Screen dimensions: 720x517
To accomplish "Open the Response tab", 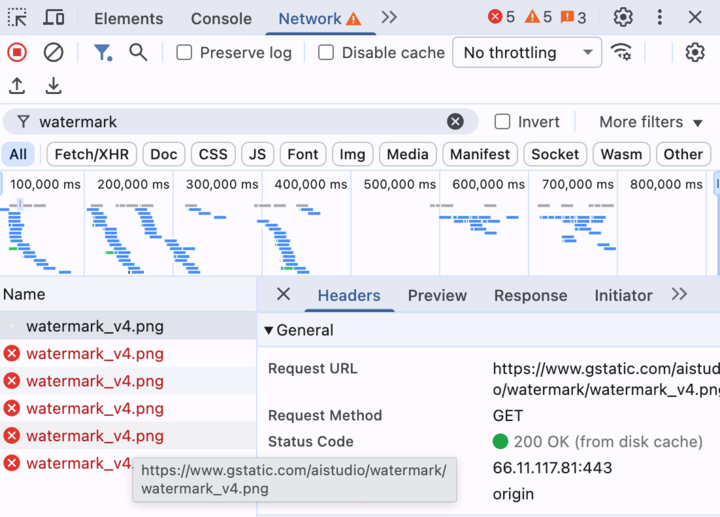I will [x=530, y=295].
